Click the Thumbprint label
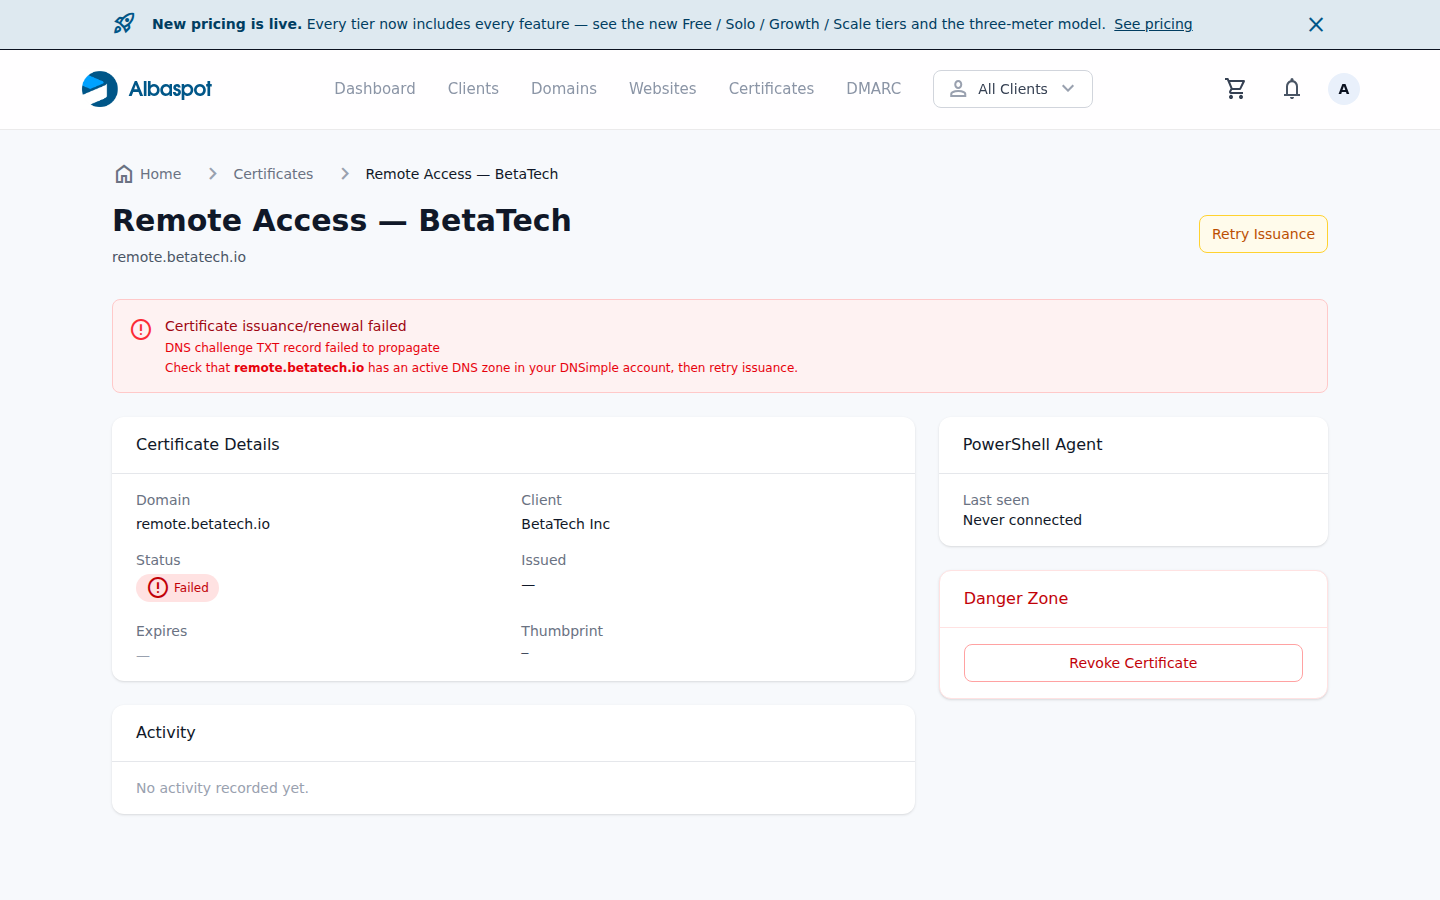1440x900 pixels. tap(562, 631)
